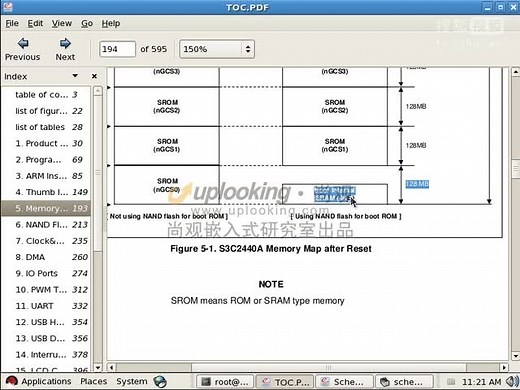
Task: Click index scrollbar up arrow
Action: 98,91
